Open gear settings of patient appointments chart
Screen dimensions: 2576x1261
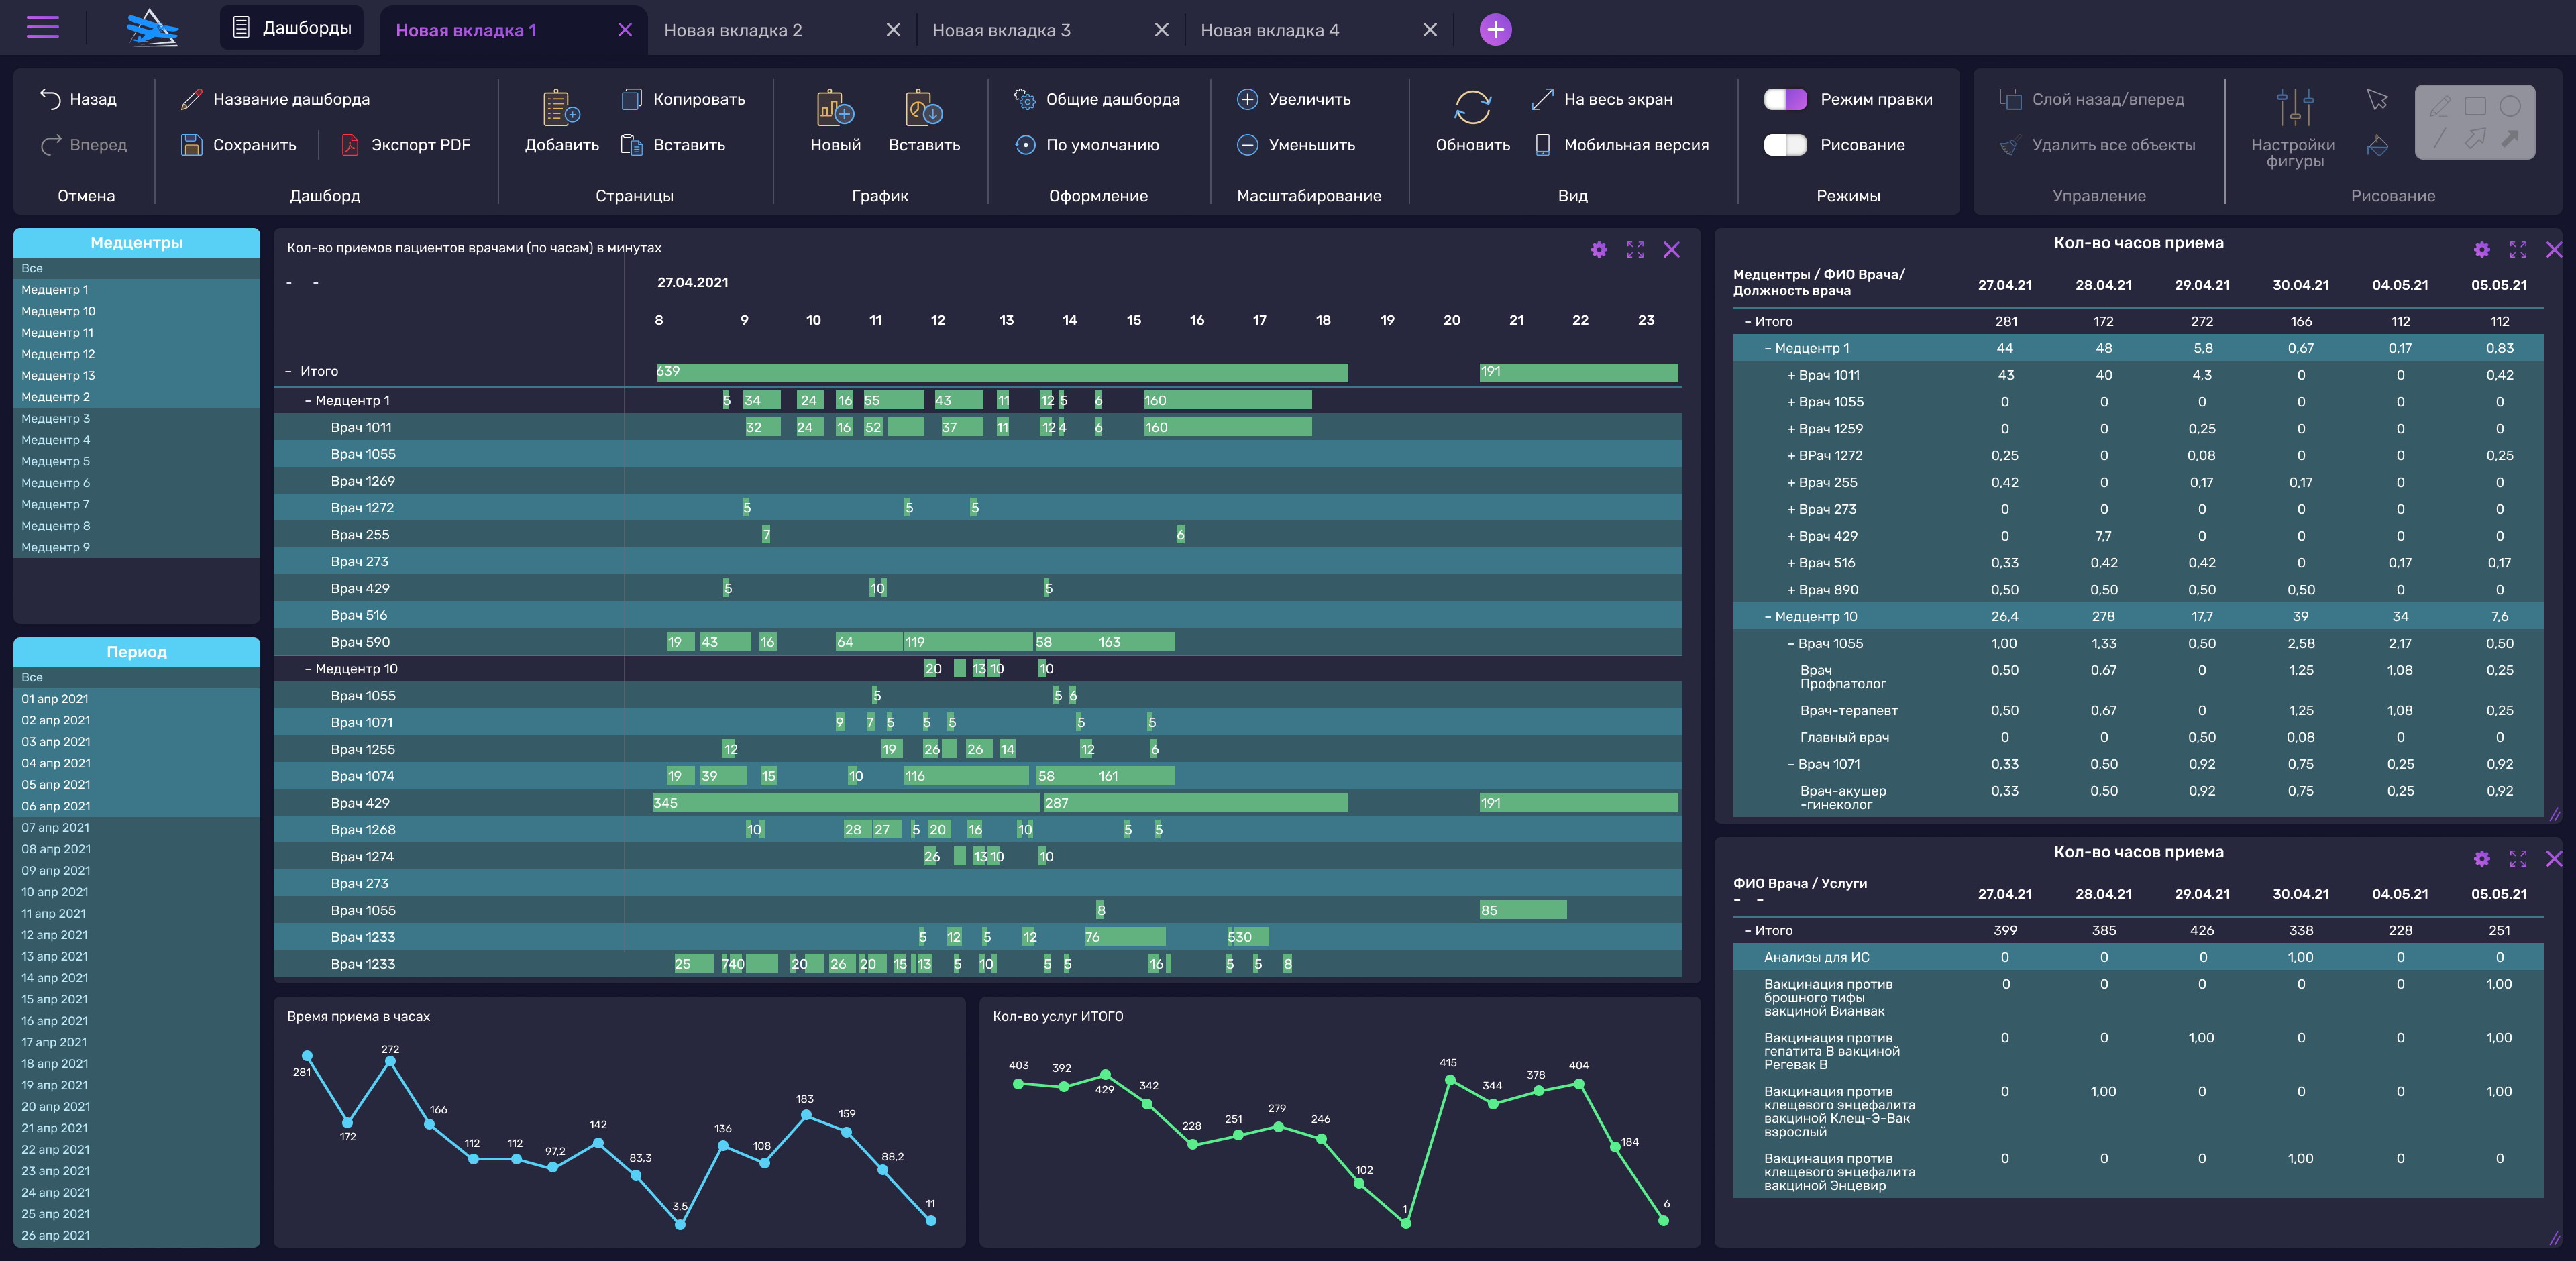pos(1598,250)
